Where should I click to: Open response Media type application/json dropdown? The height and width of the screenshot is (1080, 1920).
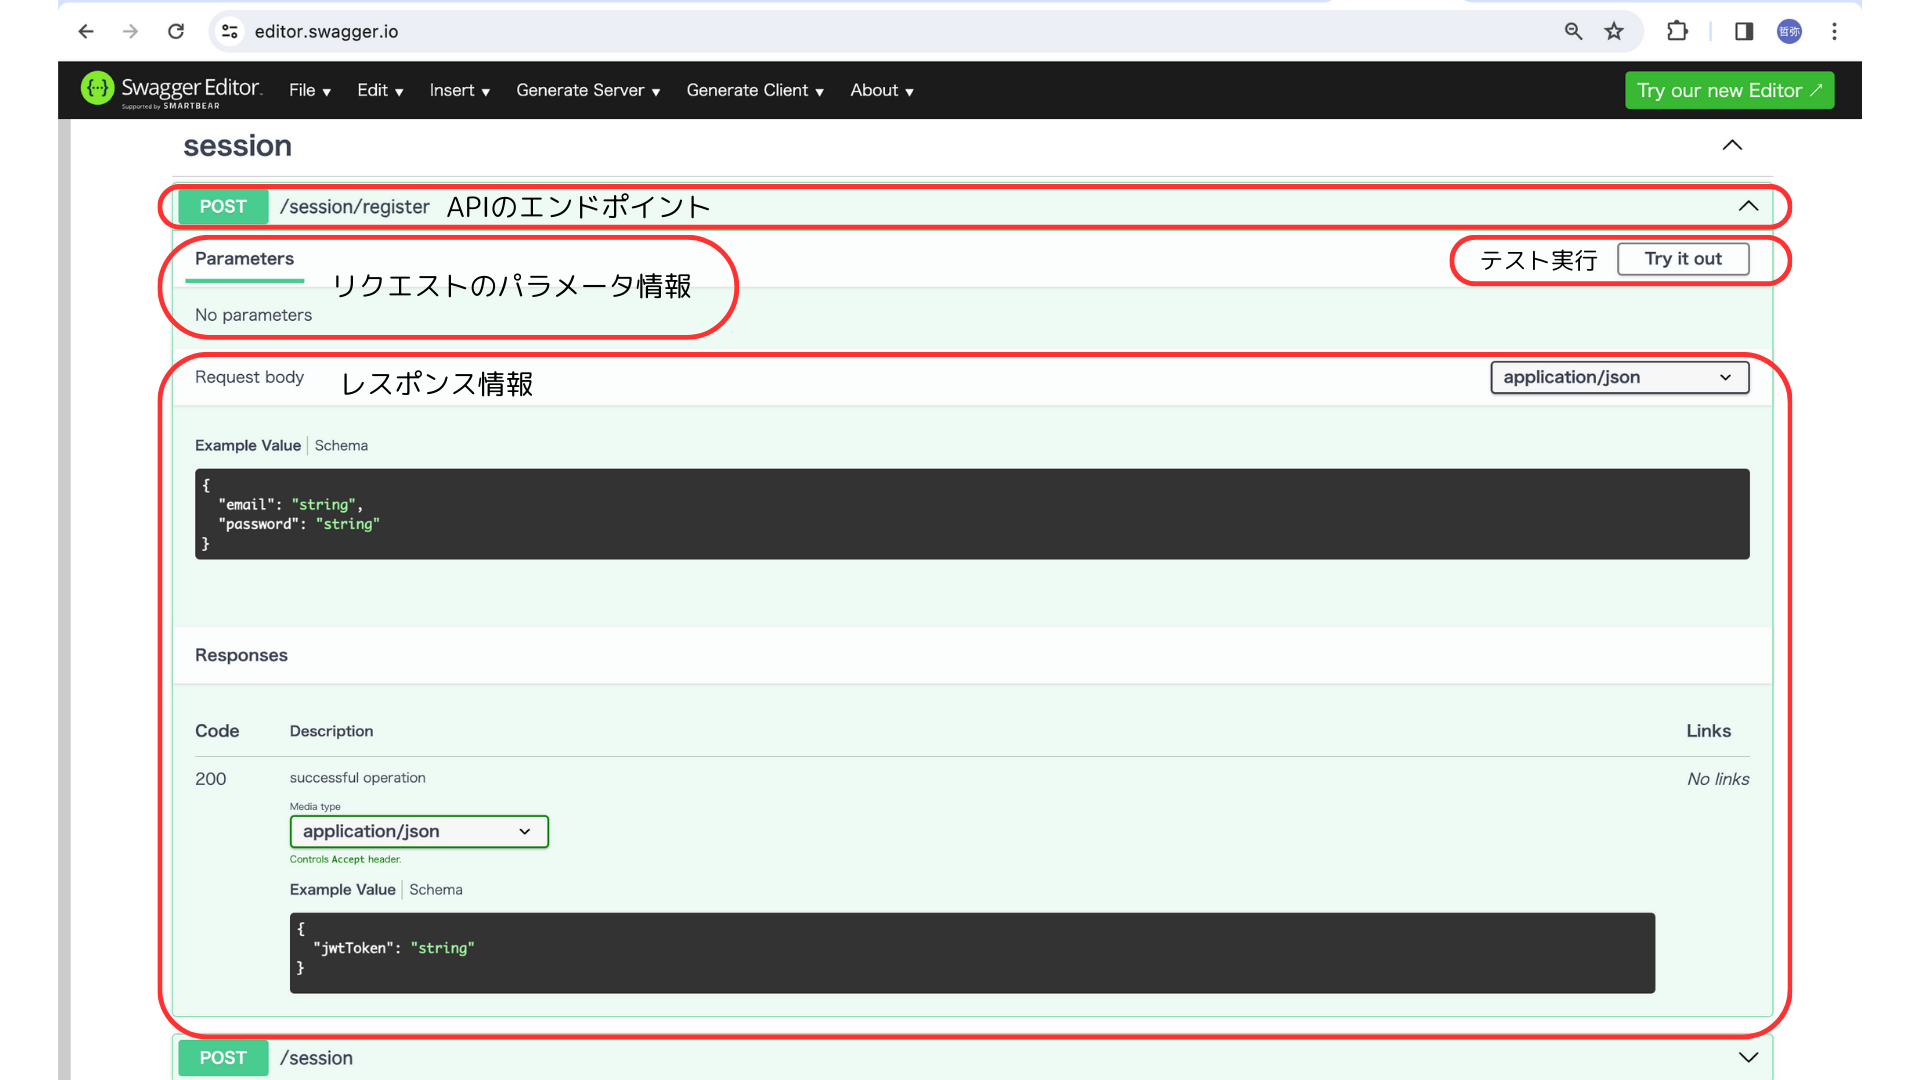tap(419, 831)
